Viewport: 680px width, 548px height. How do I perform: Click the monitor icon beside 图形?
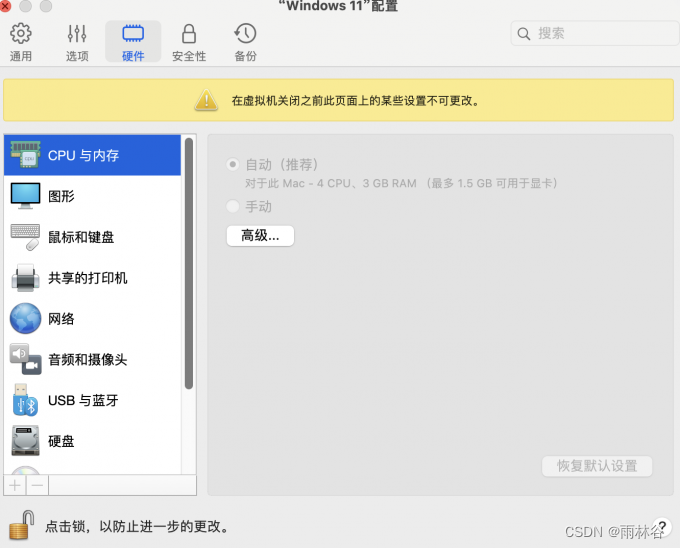point(25,196)
